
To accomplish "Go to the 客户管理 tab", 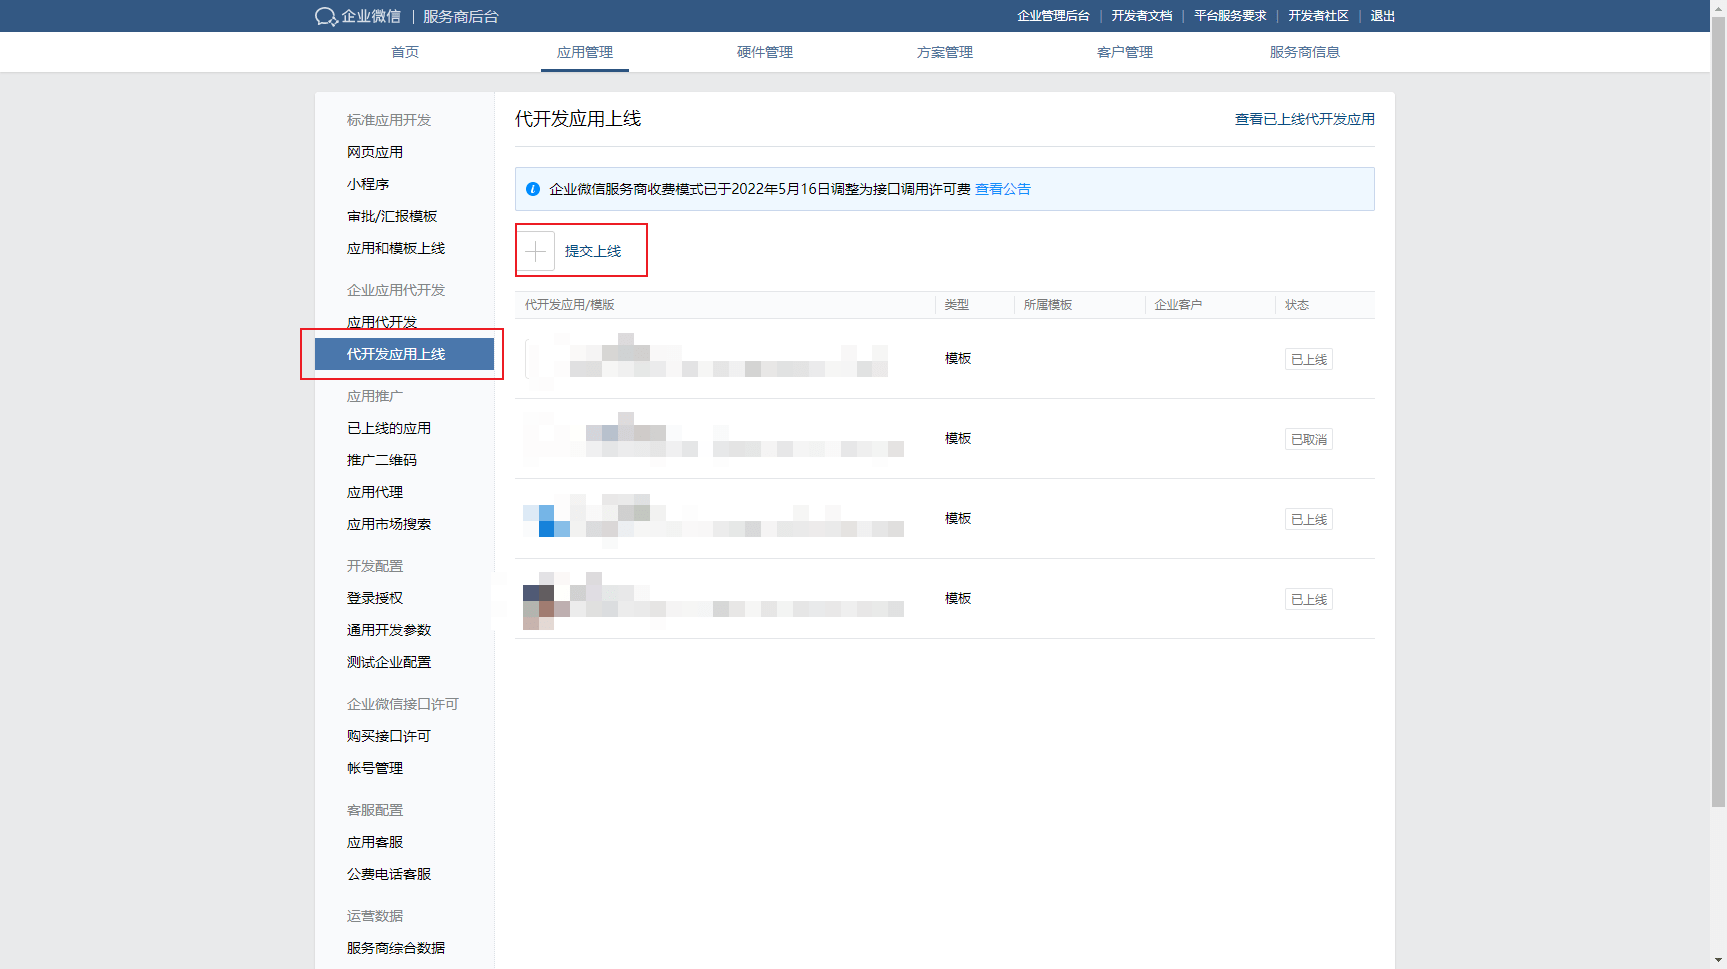I will 1125,52.
